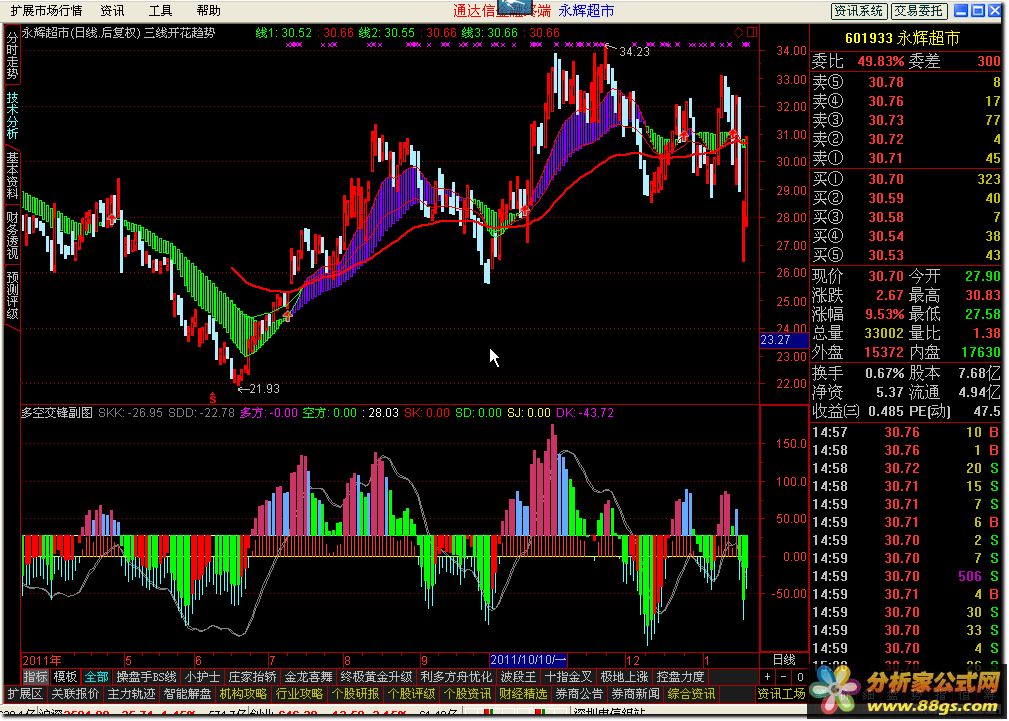Apply the 终极黄金升级 indicator
The height and width of the screenshot is (721, 1009).
click(376, 677)
